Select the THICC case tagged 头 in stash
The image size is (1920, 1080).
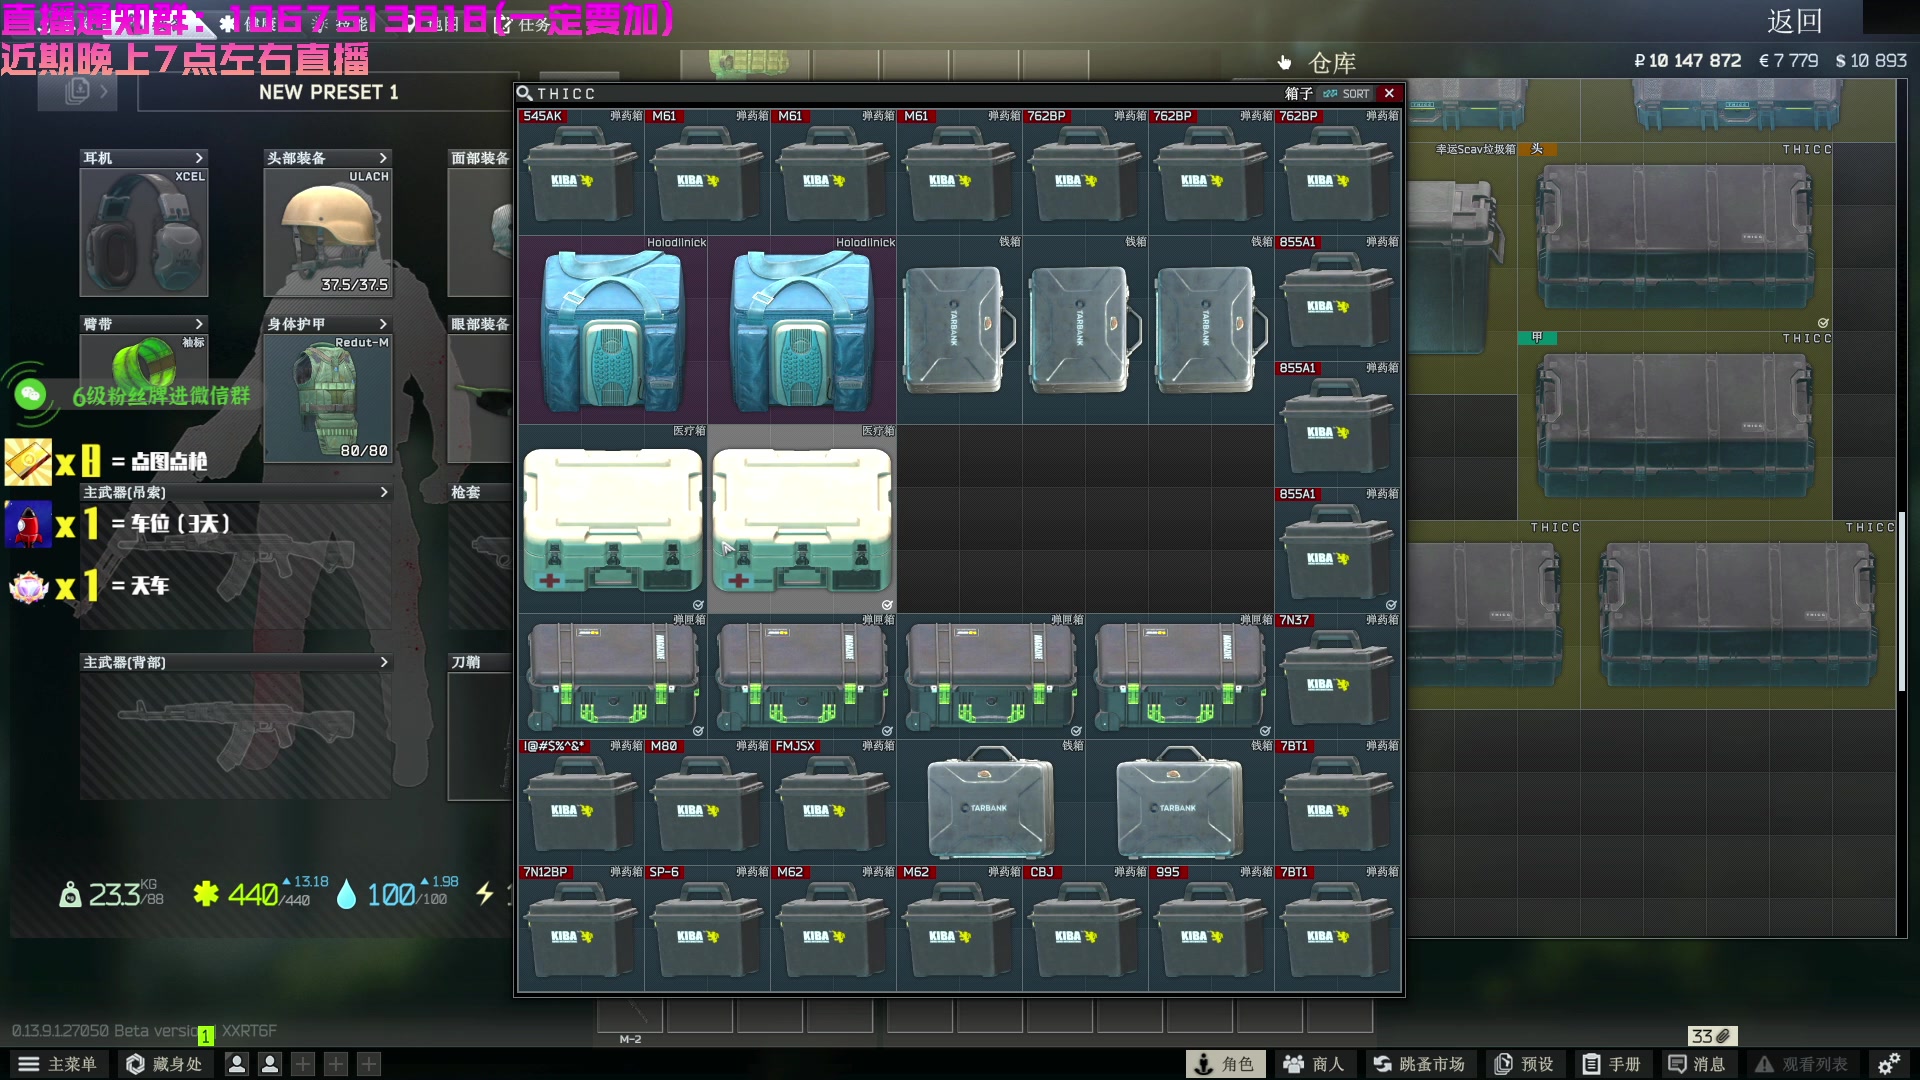[1675, 236]
